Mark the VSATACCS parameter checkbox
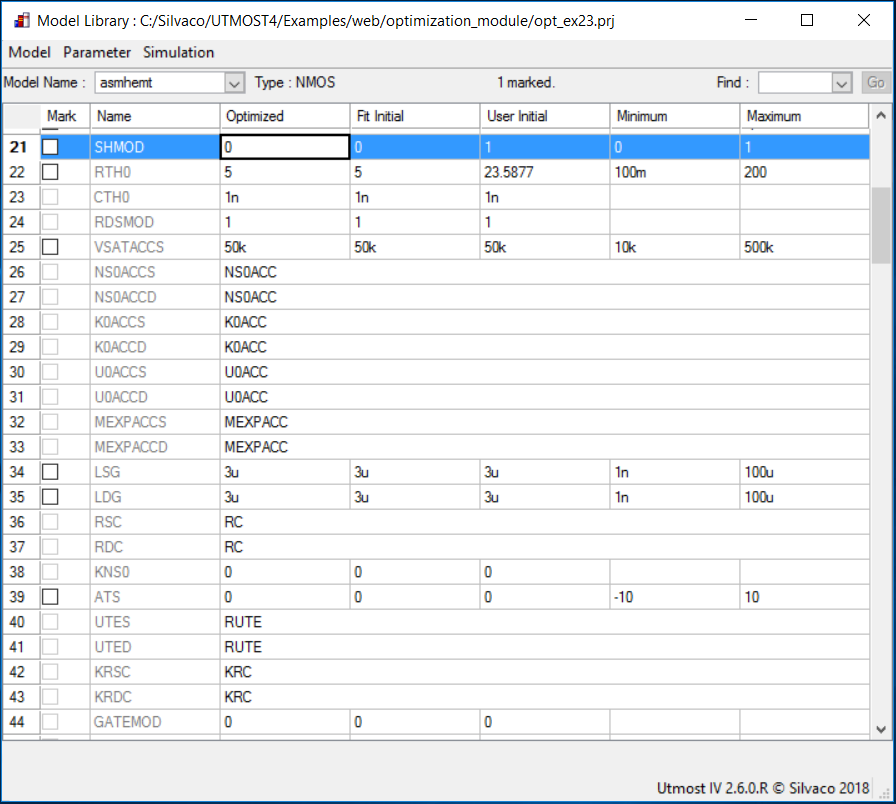This screenshot has height=804, width=896. pyautogui.click(x=50, y=247)
